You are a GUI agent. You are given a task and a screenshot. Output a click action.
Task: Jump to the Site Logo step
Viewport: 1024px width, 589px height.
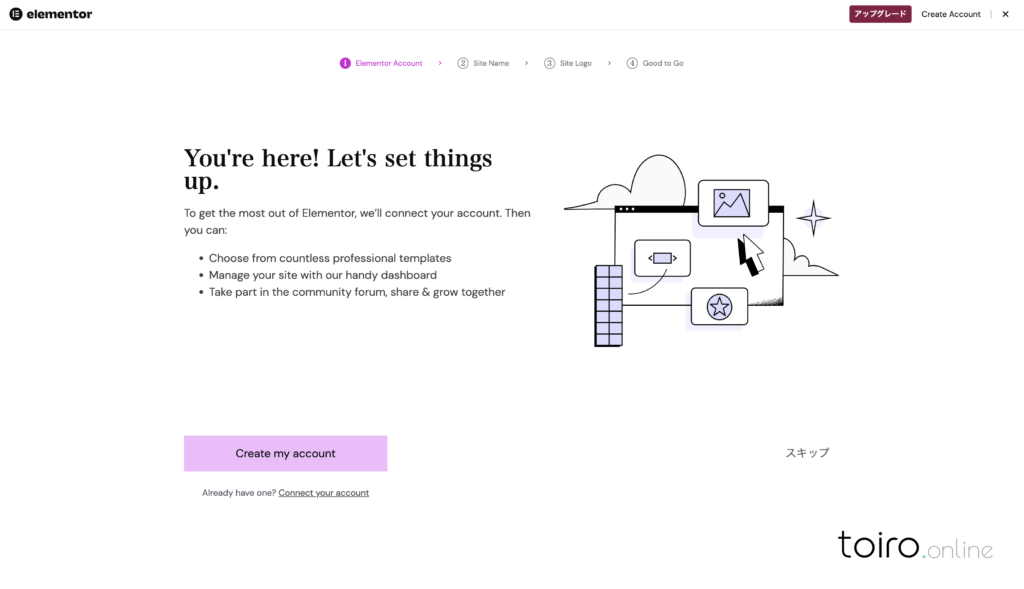(575, 63)
